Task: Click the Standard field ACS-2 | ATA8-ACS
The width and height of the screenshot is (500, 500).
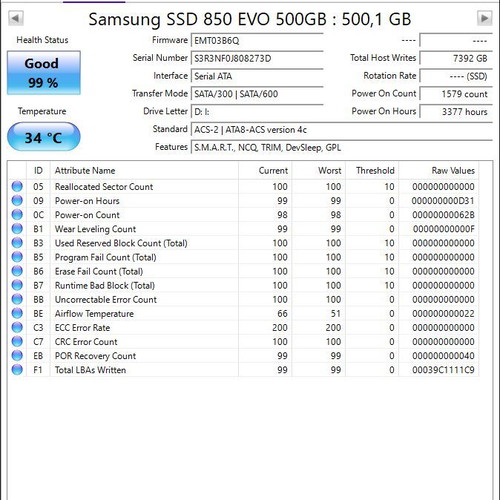Action: (342, 129)
